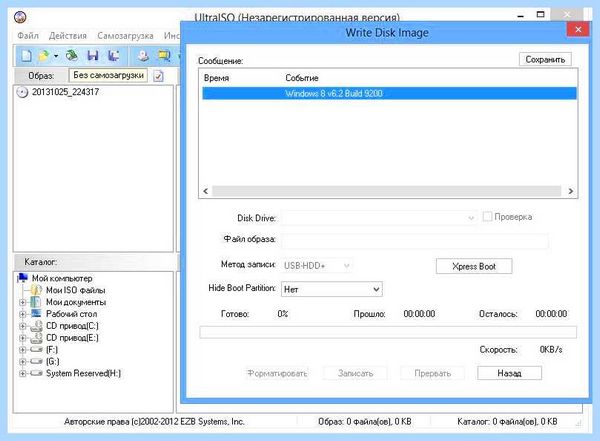Expand the System Reserved(H:) node
This screenshot has height=441, width=600.
point(23,374)
